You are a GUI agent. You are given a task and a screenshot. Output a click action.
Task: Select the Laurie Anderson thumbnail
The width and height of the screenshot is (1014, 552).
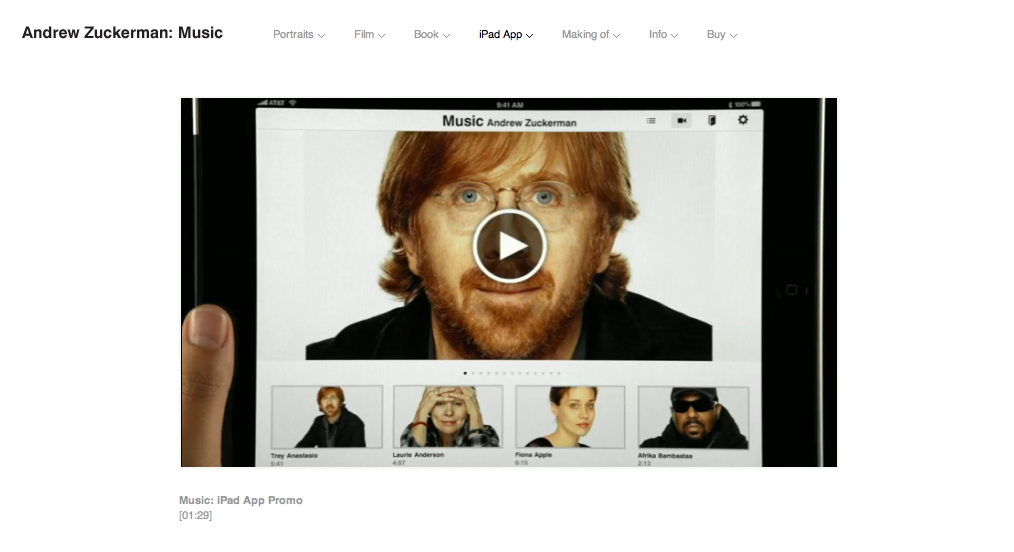(x=448, y=417)
